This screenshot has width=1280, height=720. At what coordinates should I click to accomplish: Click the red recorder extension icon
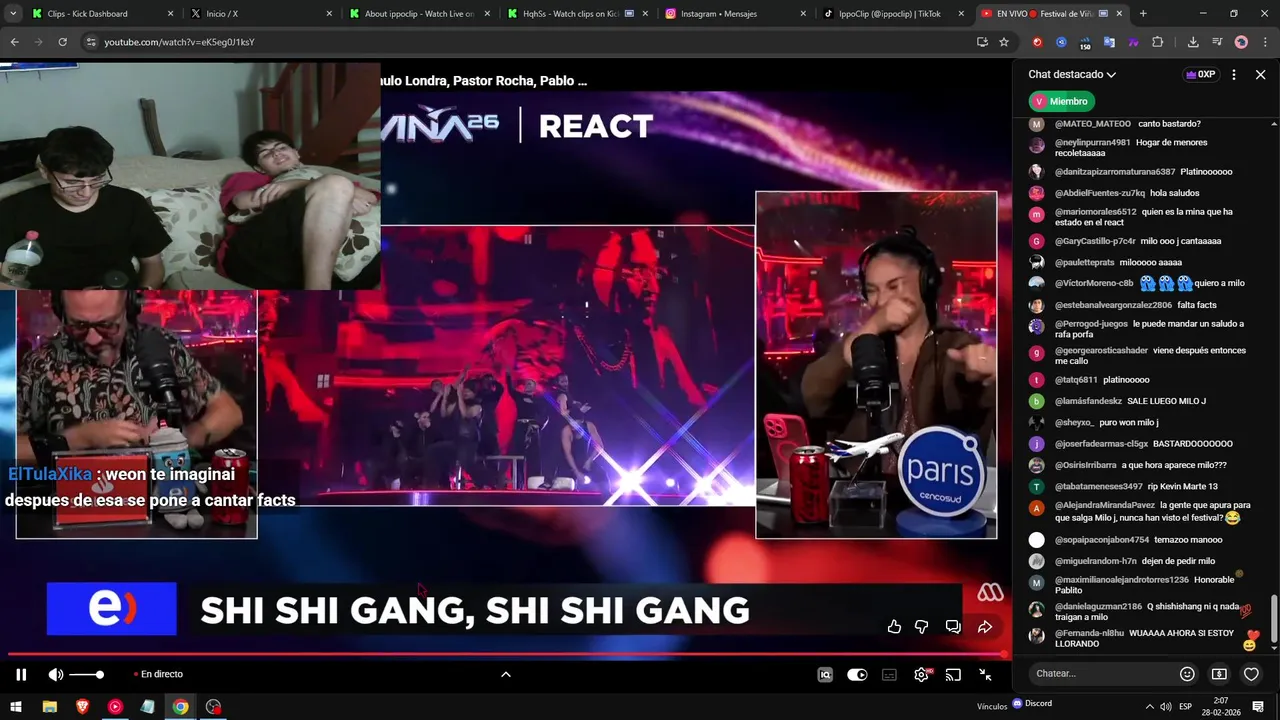pos(1037,42)
